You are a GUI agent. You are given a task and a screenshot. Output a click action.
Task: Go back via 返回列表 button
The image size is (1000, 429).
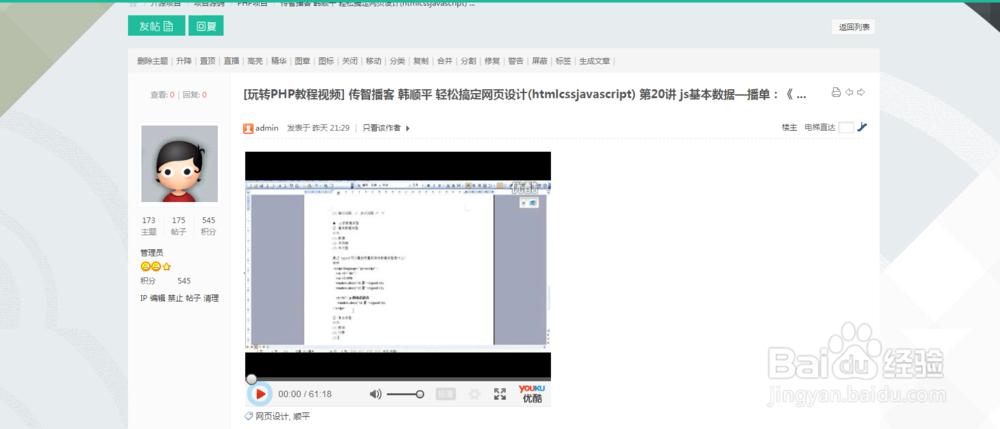pos(853,27)
